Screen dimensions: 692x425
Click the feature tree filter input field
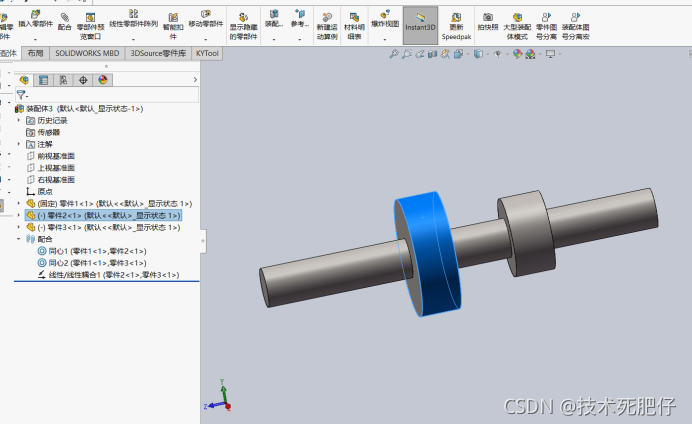[107, 95]
